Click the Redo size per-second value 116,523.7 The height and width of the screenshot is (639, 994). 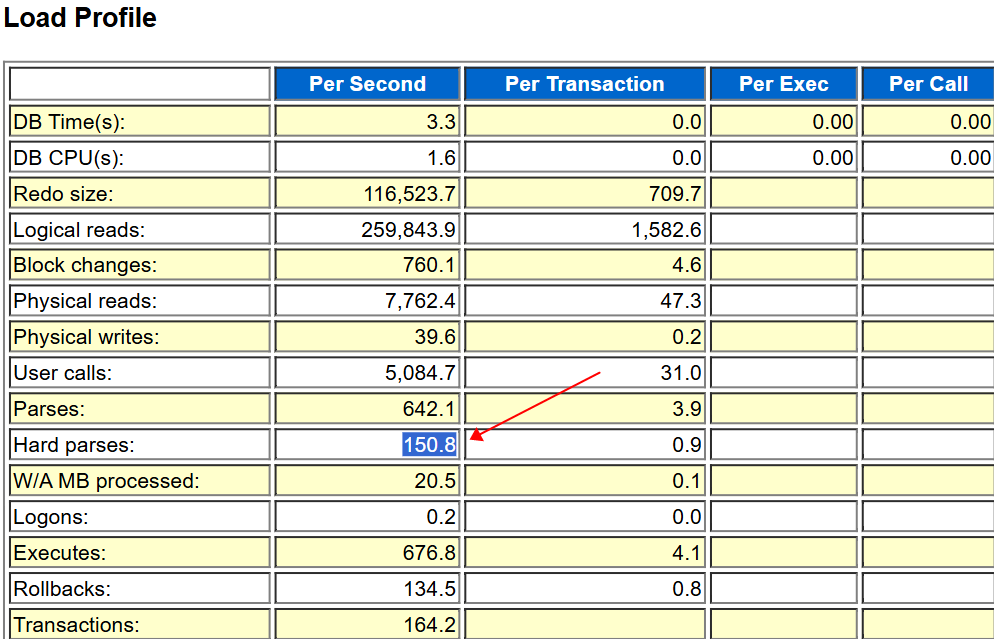coord(409,194)
